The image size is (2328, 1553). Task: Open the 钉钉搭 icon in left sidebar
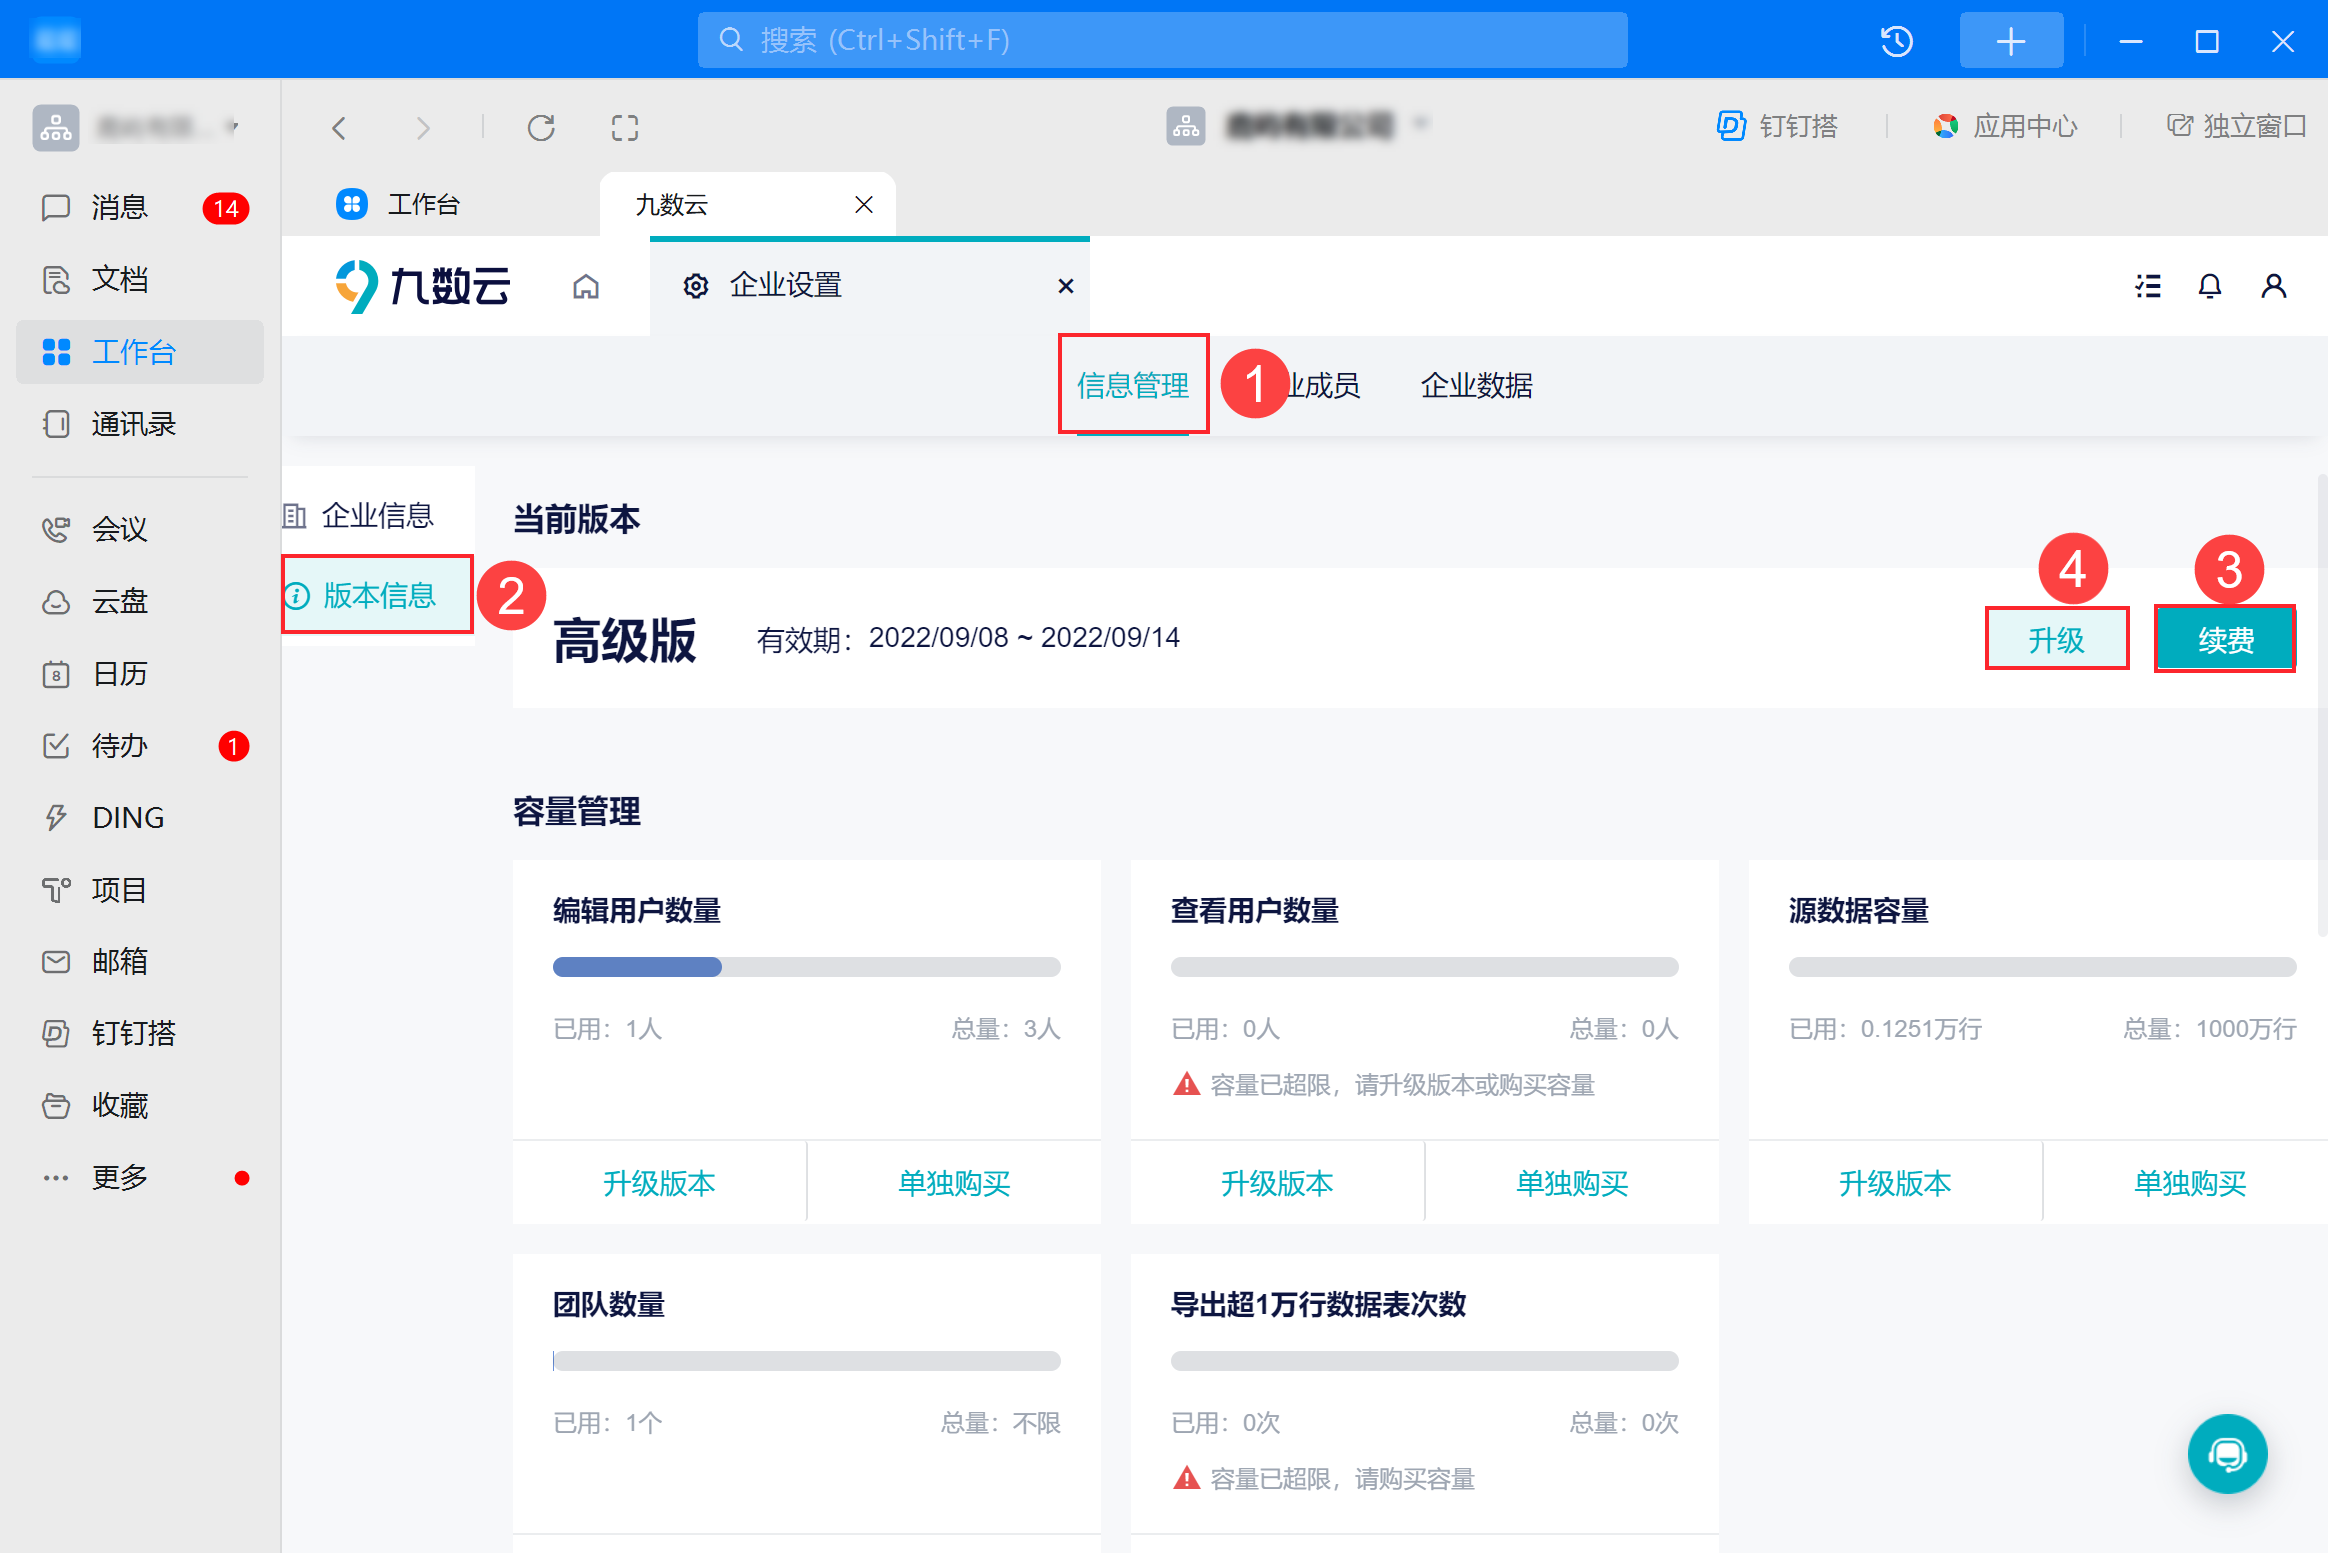56,1033
